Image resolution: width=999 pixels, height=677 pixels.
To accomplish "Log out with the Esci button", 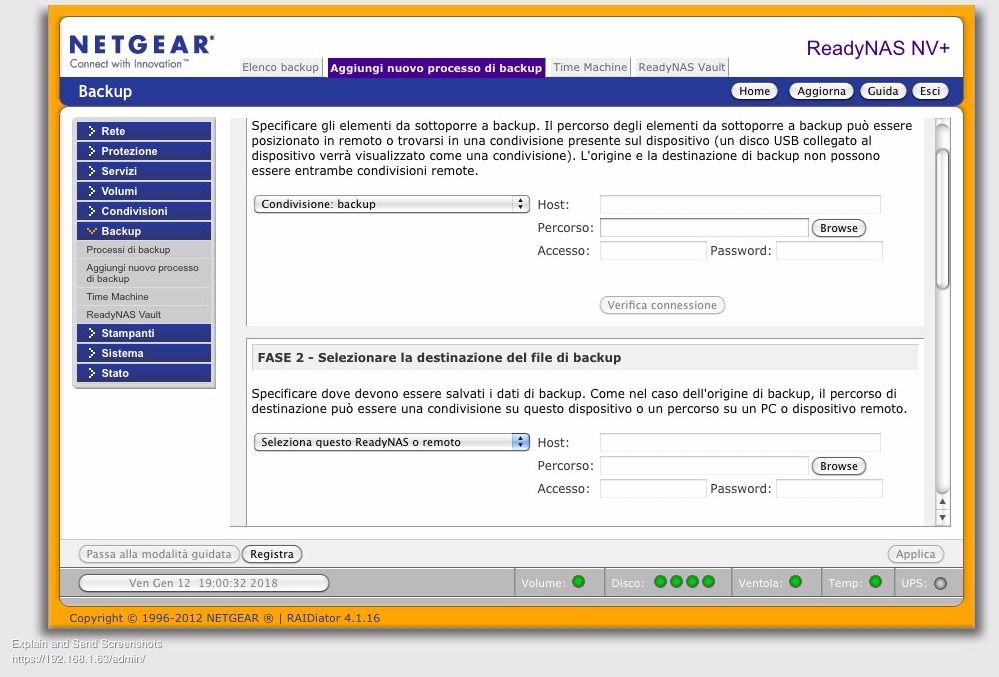I will click(930, 91).
